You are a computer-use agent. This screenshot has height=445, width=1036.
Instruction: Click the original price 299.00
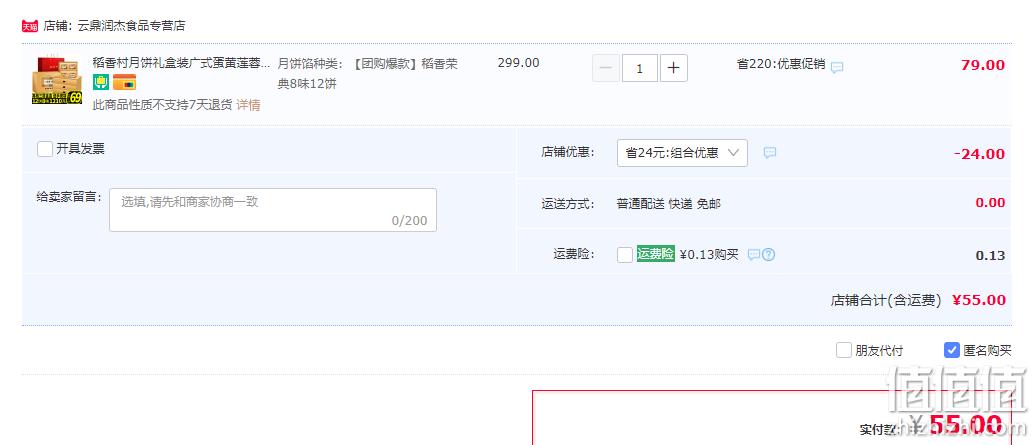click(519, 63)
